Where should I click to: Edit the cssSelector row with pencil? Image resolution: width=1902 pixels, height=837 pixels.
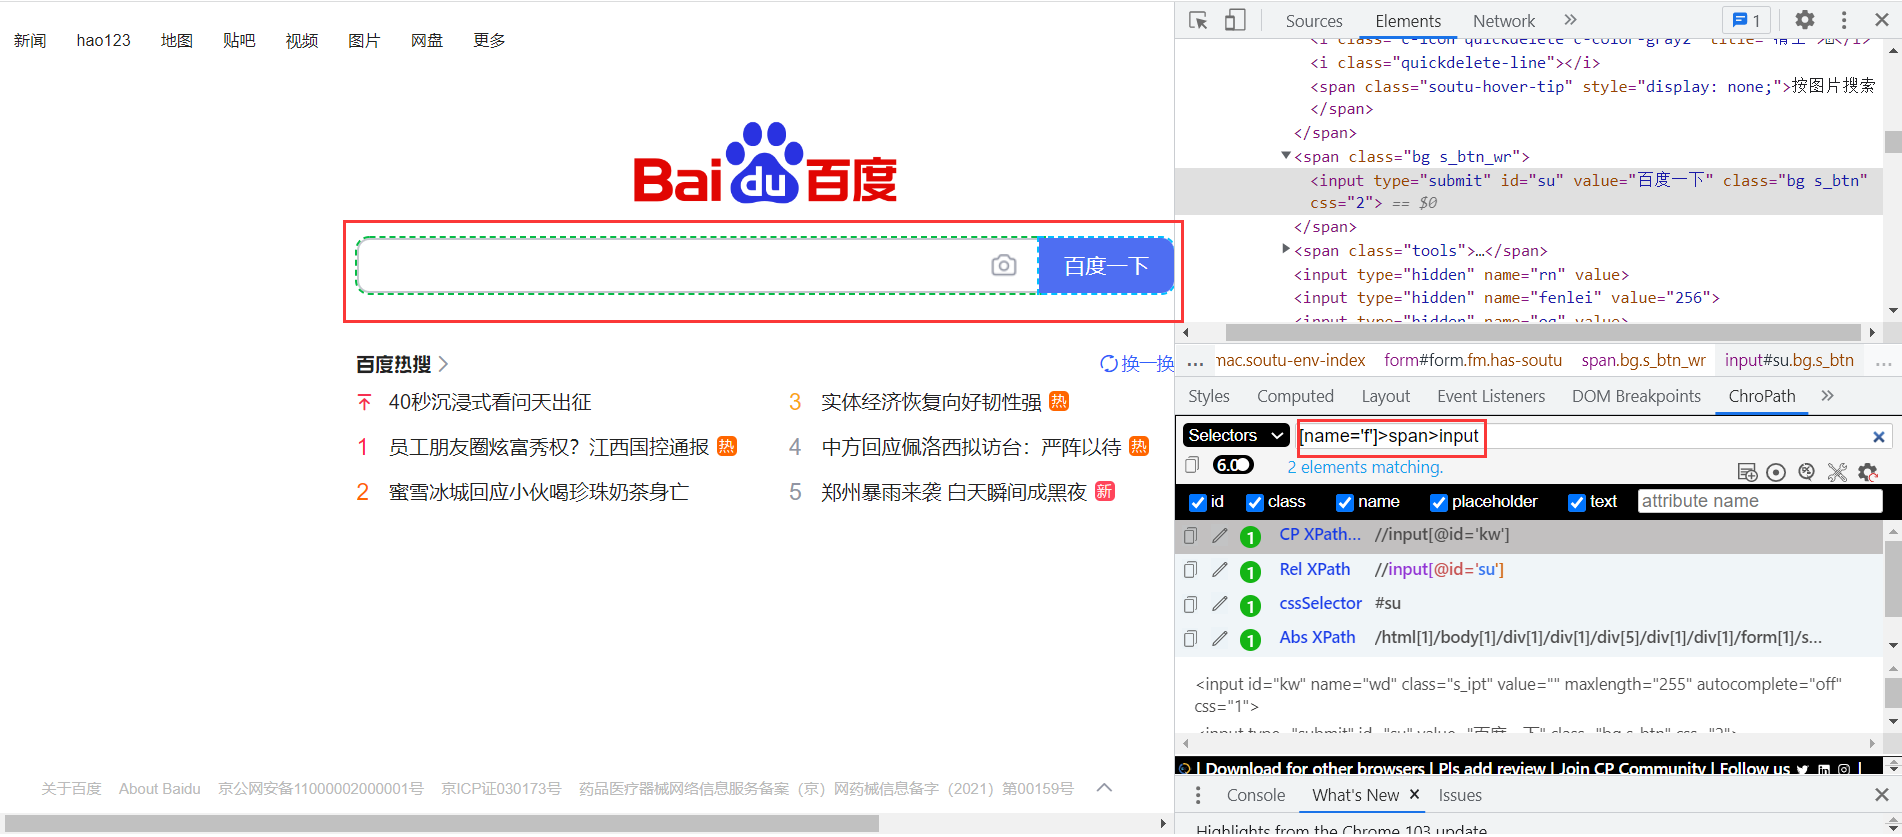[1219, 604]
